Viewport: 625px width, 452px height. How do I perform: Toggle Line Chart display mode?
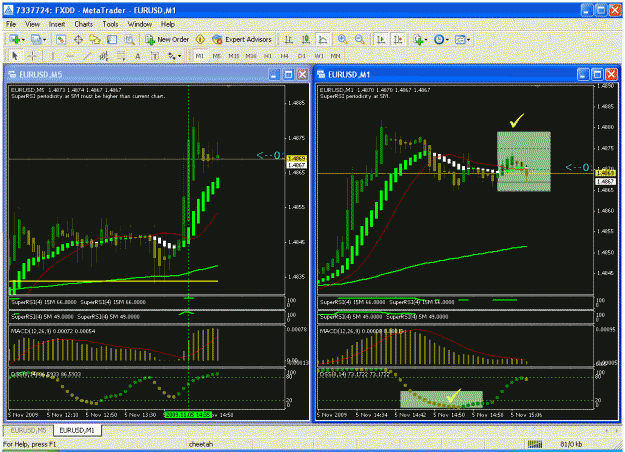pos(323,39)
